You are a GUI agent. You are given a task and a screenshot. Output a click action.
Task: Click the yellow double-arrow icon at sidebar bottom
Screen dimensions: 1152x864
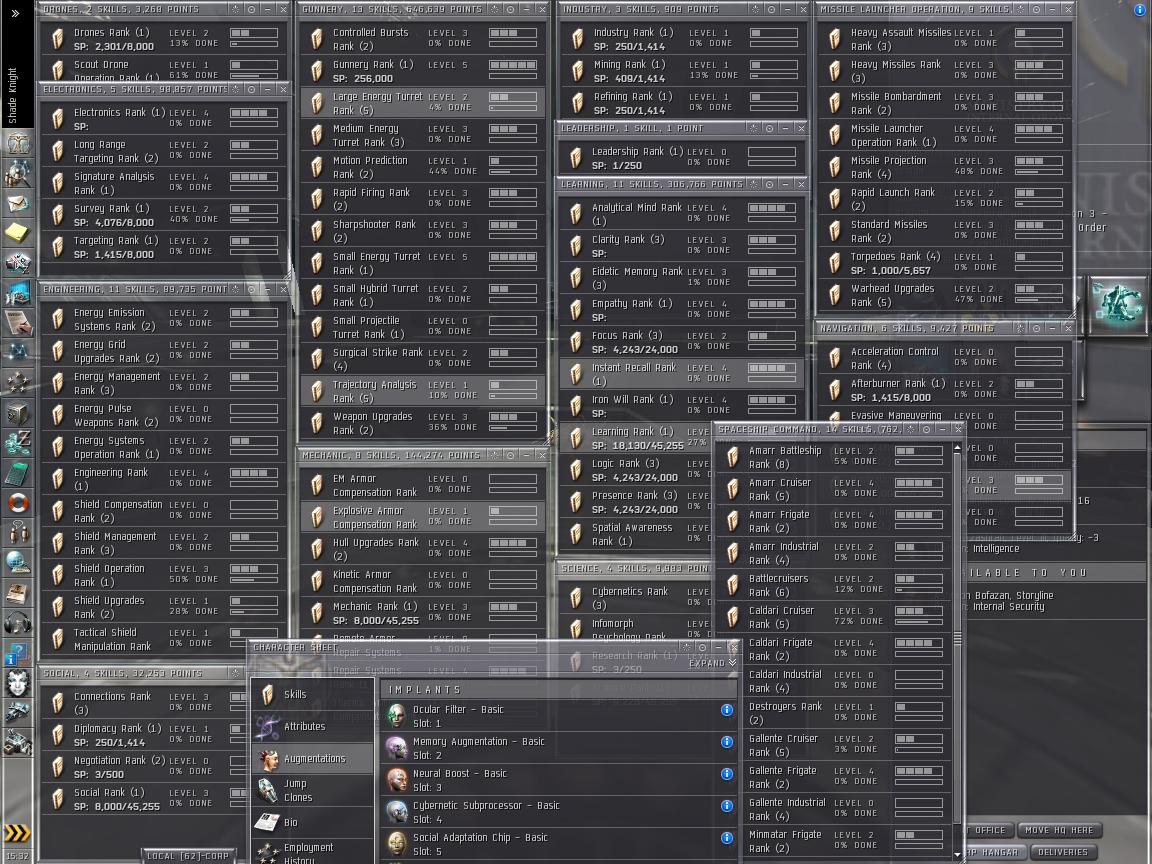click(x=17, y=832)
